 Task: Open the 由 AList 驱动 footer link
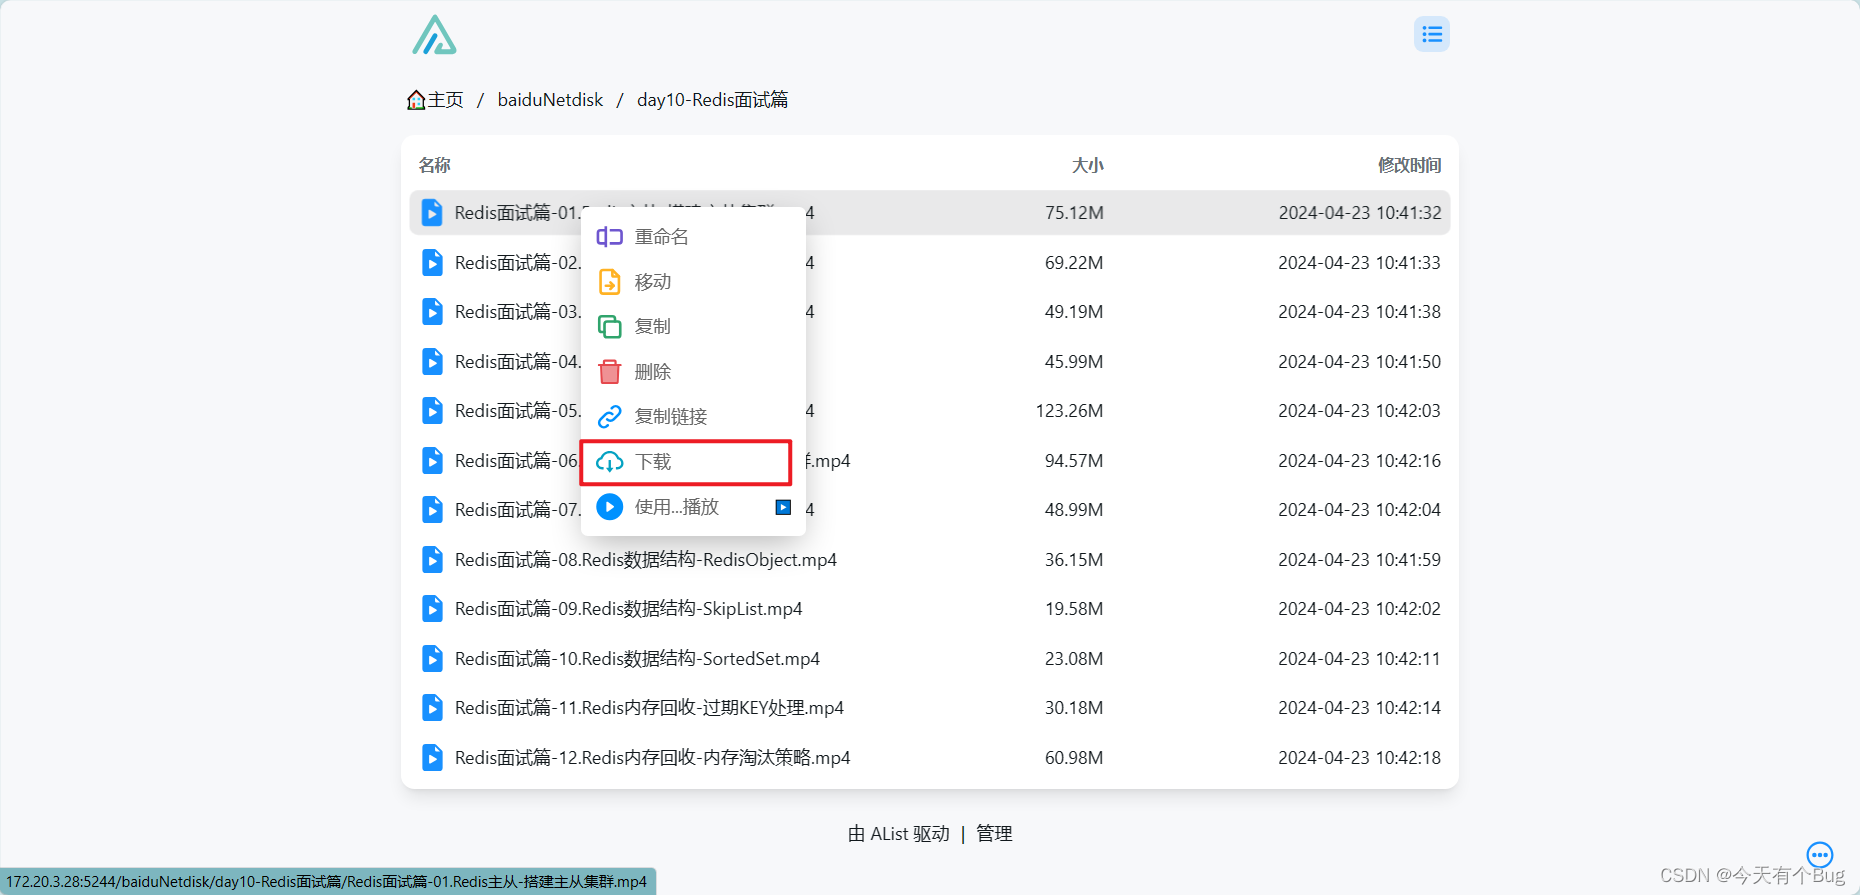(x=898, y=834)
